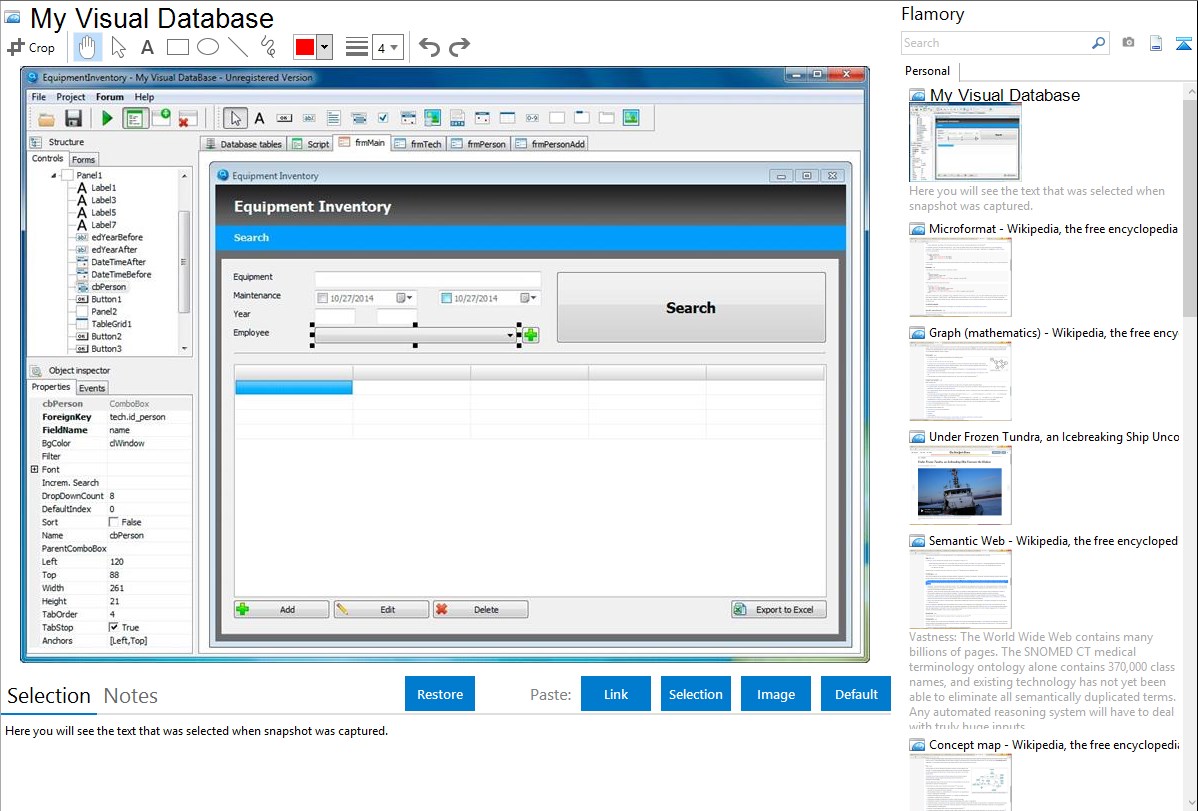This screenshot has width=1198, height=811.
Task: Activate the hand pan tool
Action: coord(87,47)
